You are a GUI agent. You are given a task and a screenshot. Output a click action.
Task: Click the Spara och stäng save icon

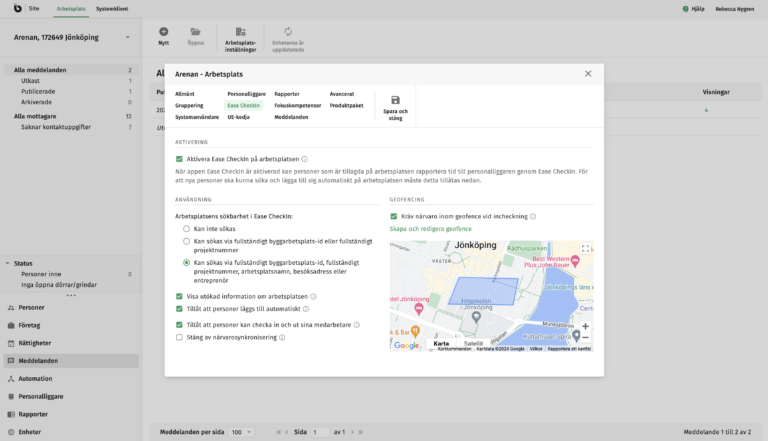click(395, 100)
